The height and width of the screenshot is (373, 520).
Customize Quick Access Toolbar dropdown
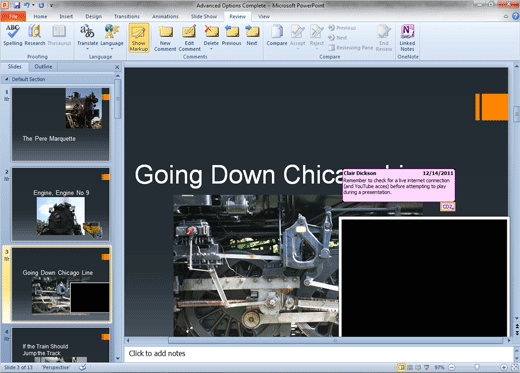coord(51,5)
